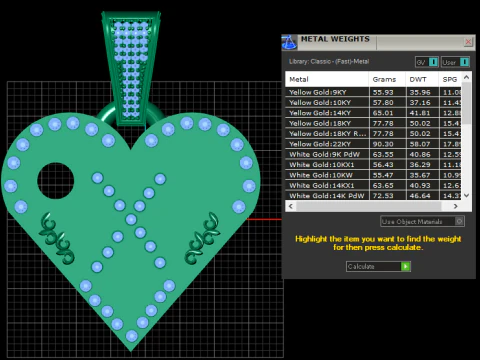Viewport: 480px width, 360px height.
Task: Select the White Gold:14K PdW row
Action: point(373,195)
